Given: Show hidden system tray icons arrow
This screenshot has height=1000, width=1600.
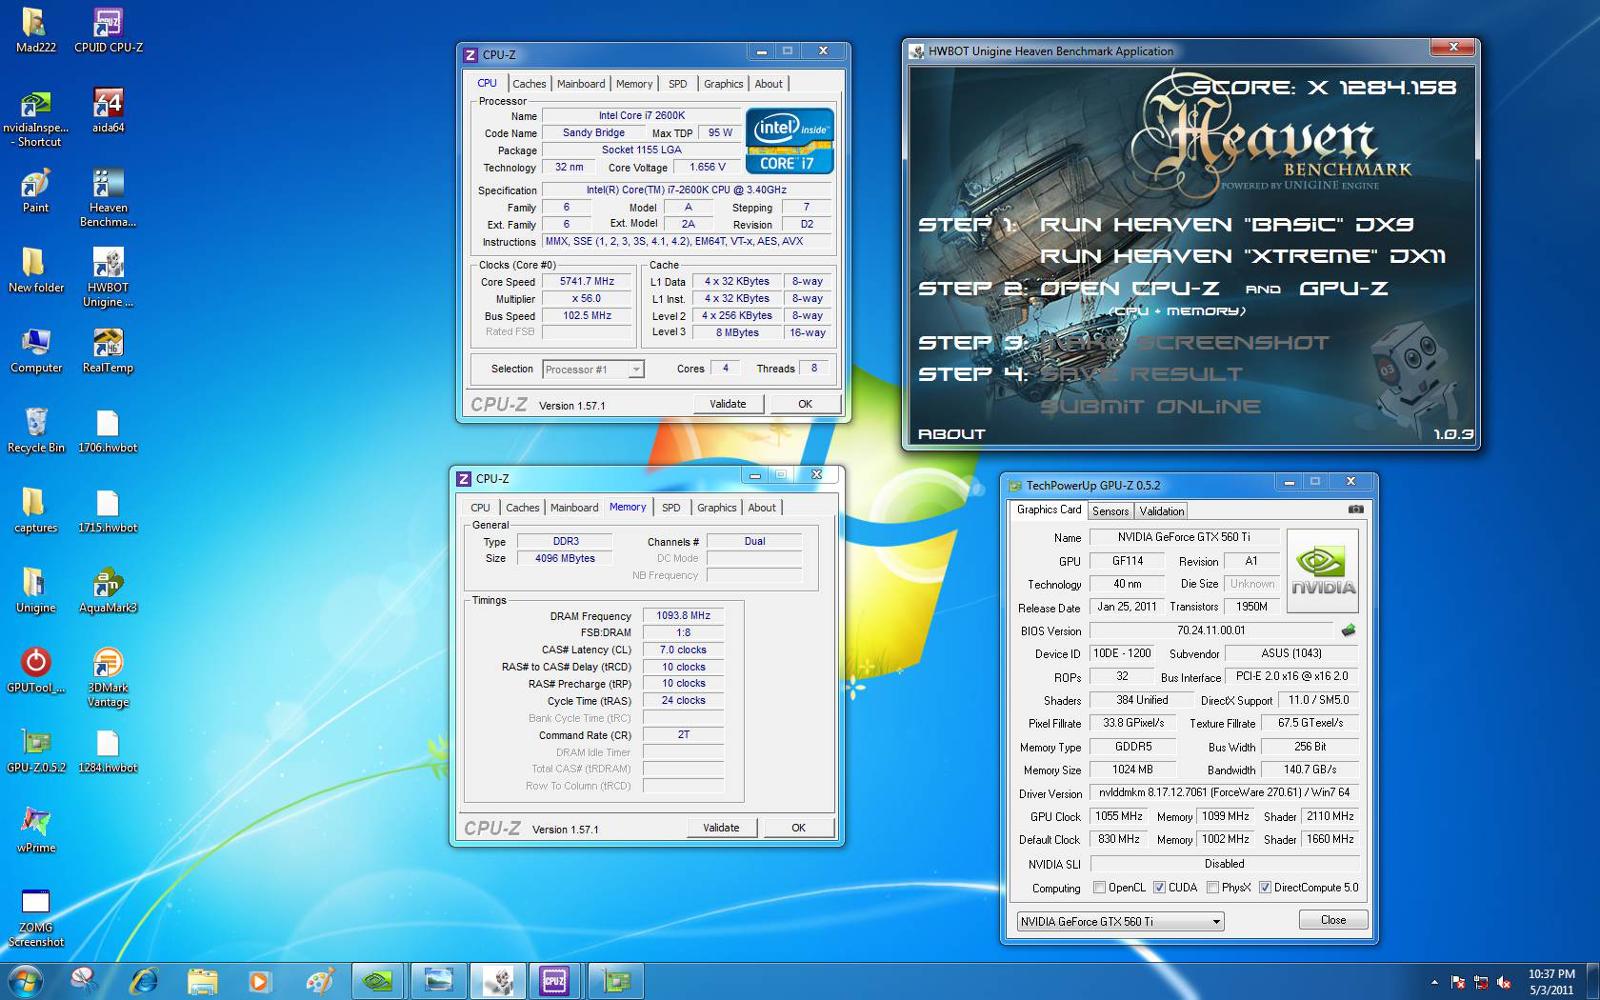Looking at the screenshot, I should point(1434,982).
